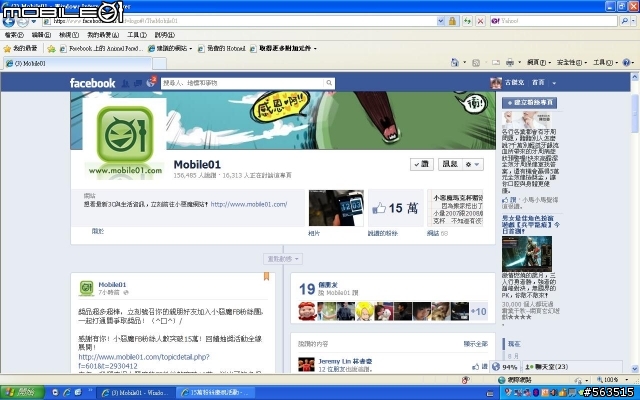640x400 pixels.
Task: Click the search magnifier in Yahoo box
Action: tap(624, 21)
